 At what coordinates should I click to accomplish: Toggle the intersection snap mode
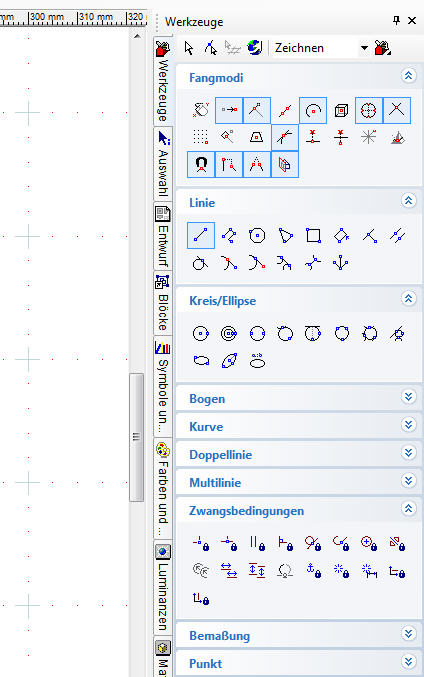(396, 110)
